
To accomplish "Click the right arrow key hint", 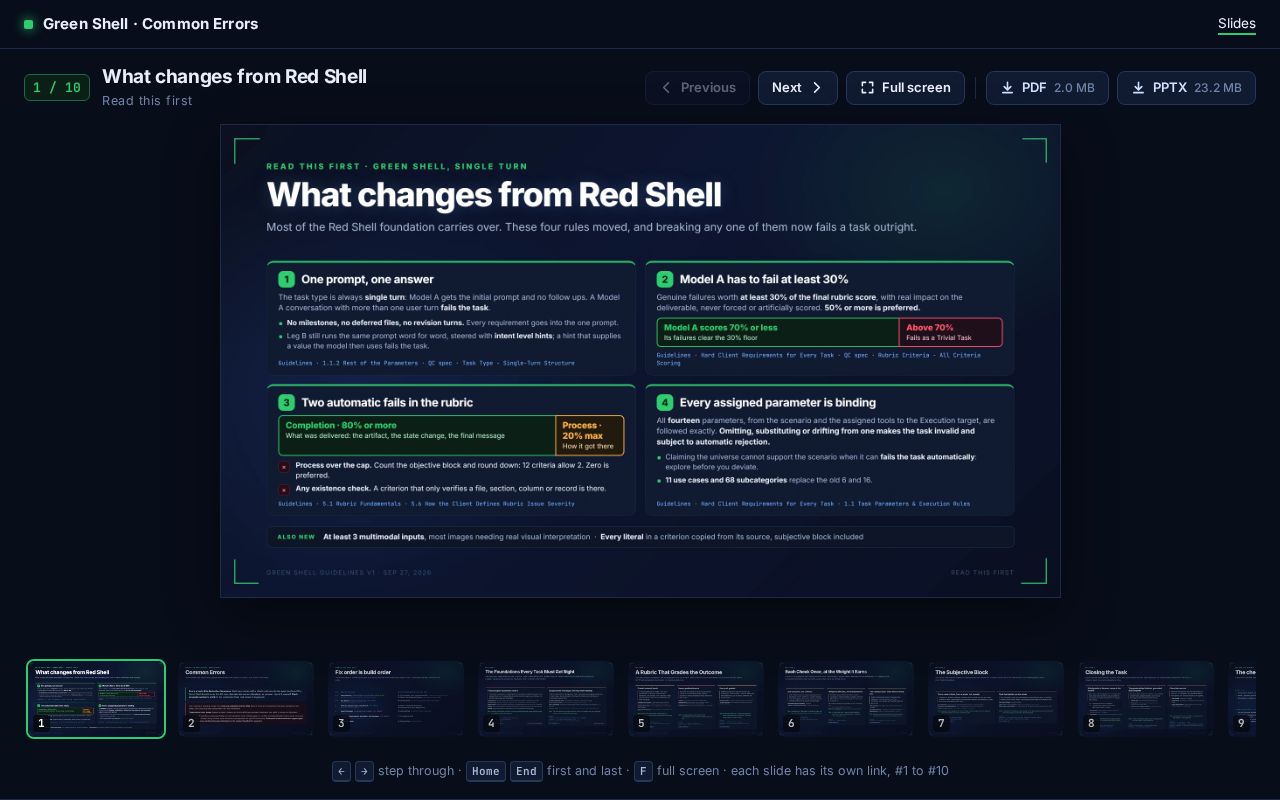I will tap(364, 771).
